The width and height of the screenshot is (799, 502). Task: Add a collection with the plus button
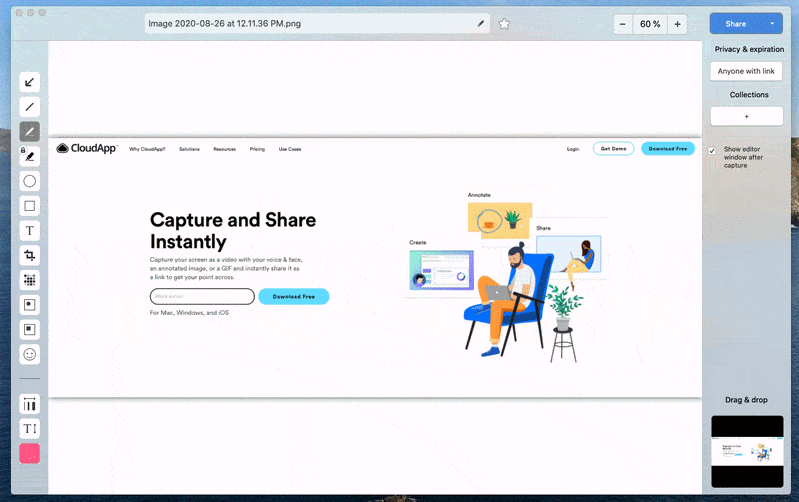747,116
